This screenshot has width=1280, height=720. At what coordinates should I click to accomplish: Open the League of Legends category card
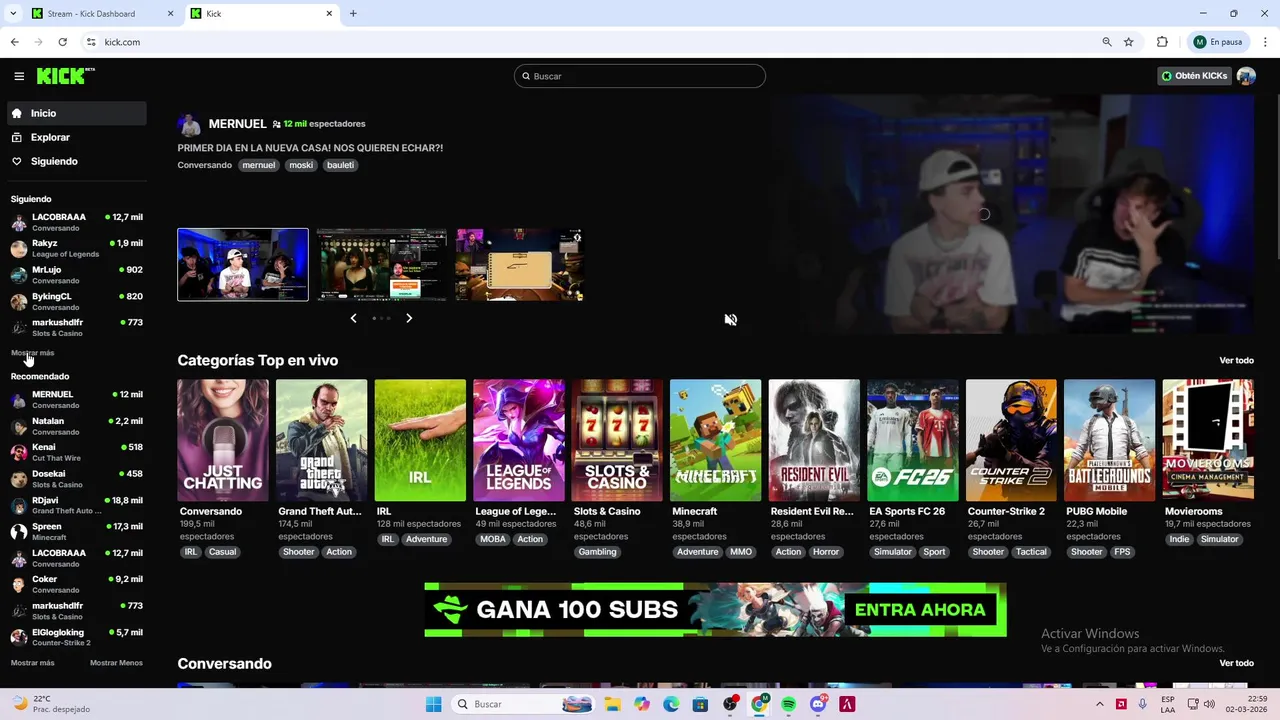[x=518, y=440]
